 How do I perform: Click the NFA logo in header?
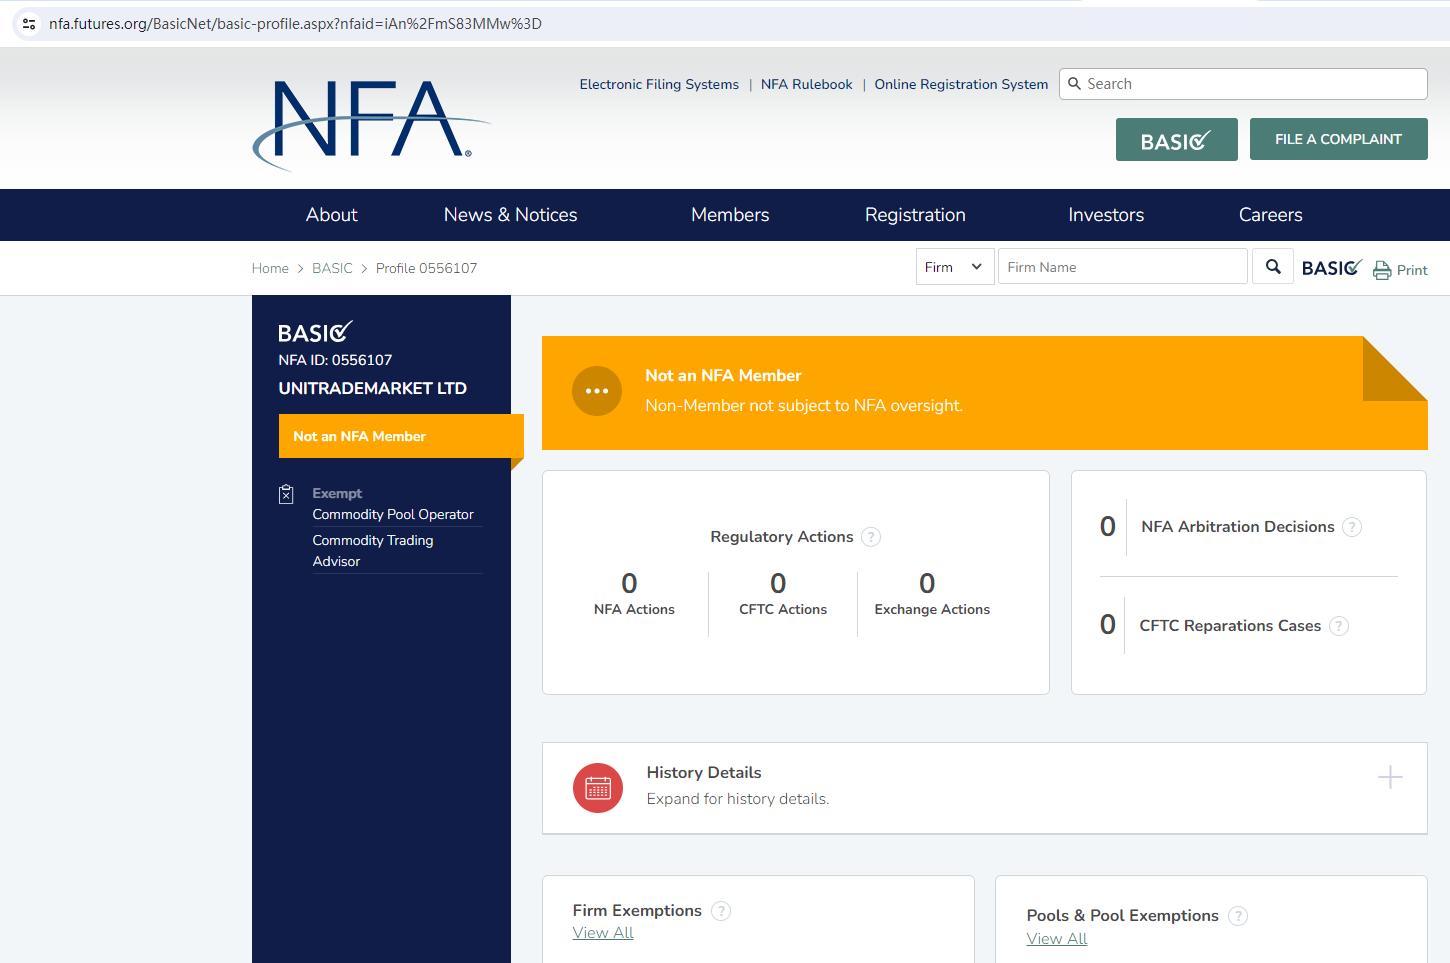coord(370,123)
